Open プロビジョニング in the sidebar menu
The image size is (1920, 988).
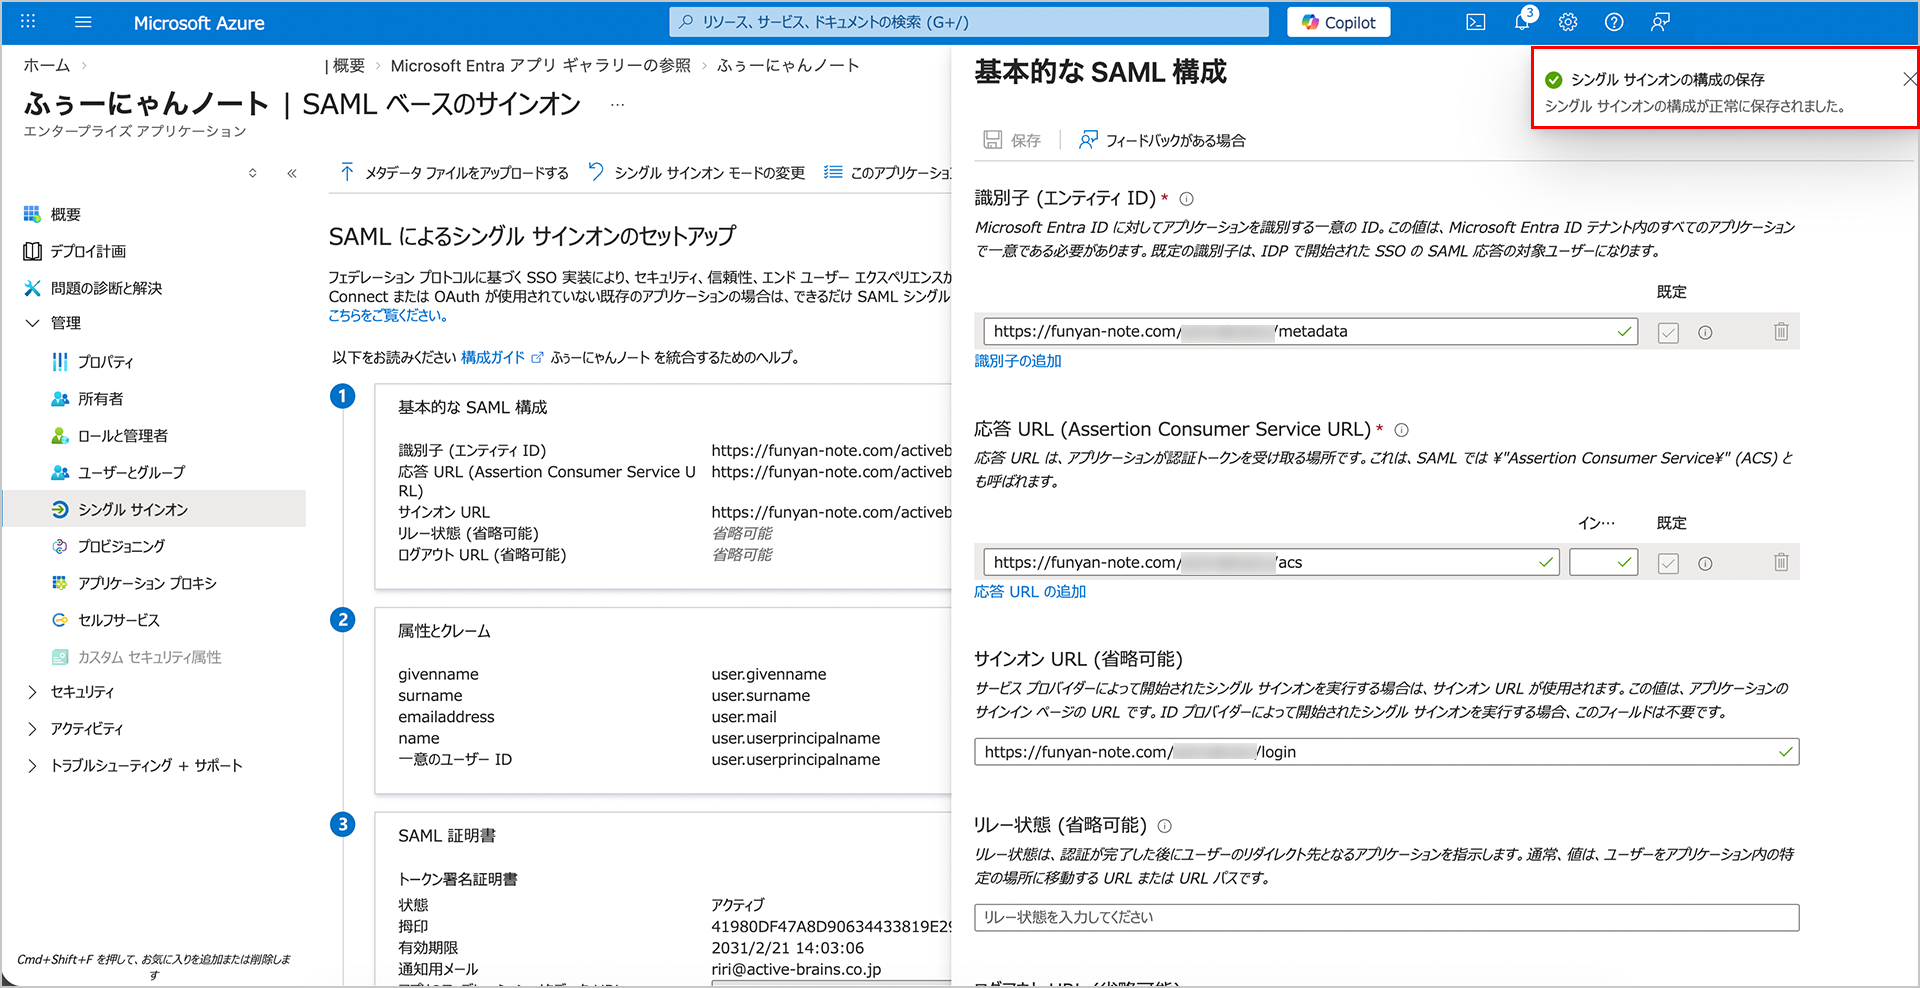(x=121, y=547)
